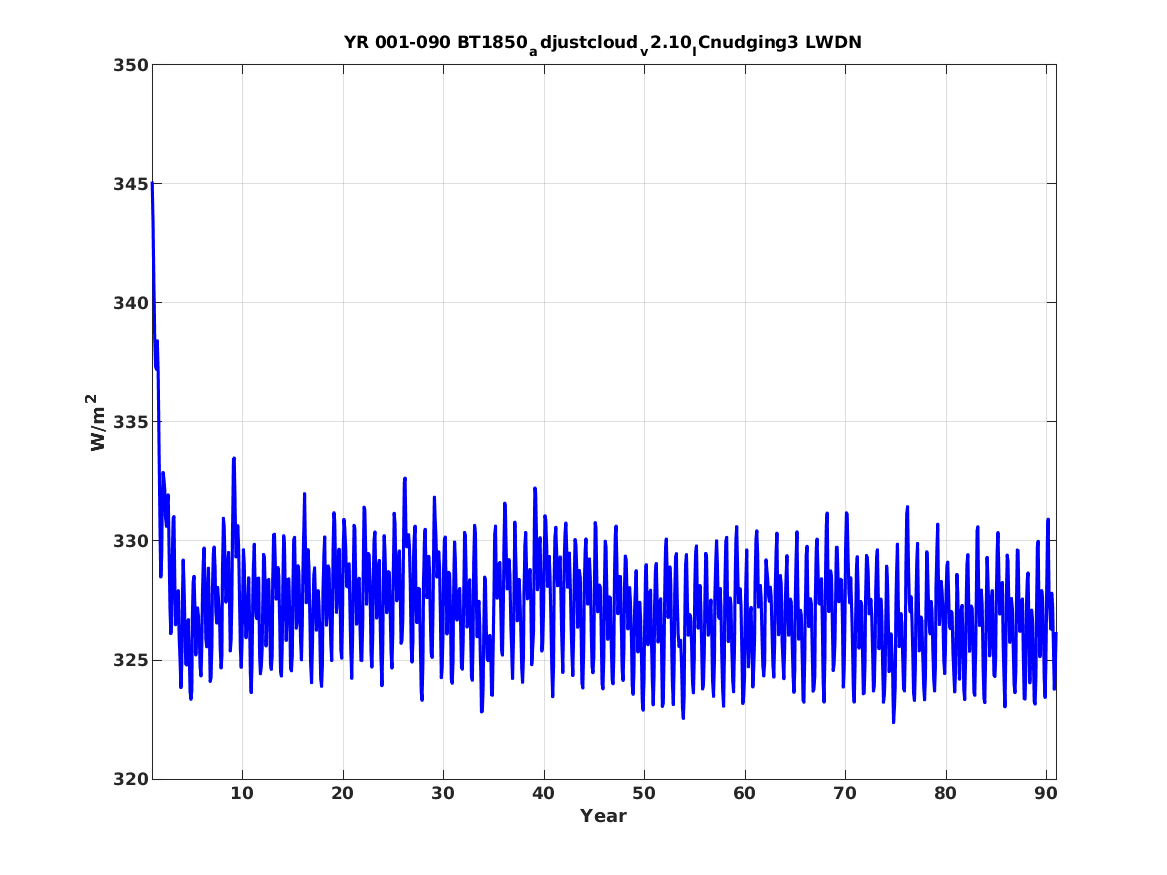The height and width of the screenshot is (875, 1167).
Task: Click x-axis tick label 90
Action: [x=1046, y=794]
